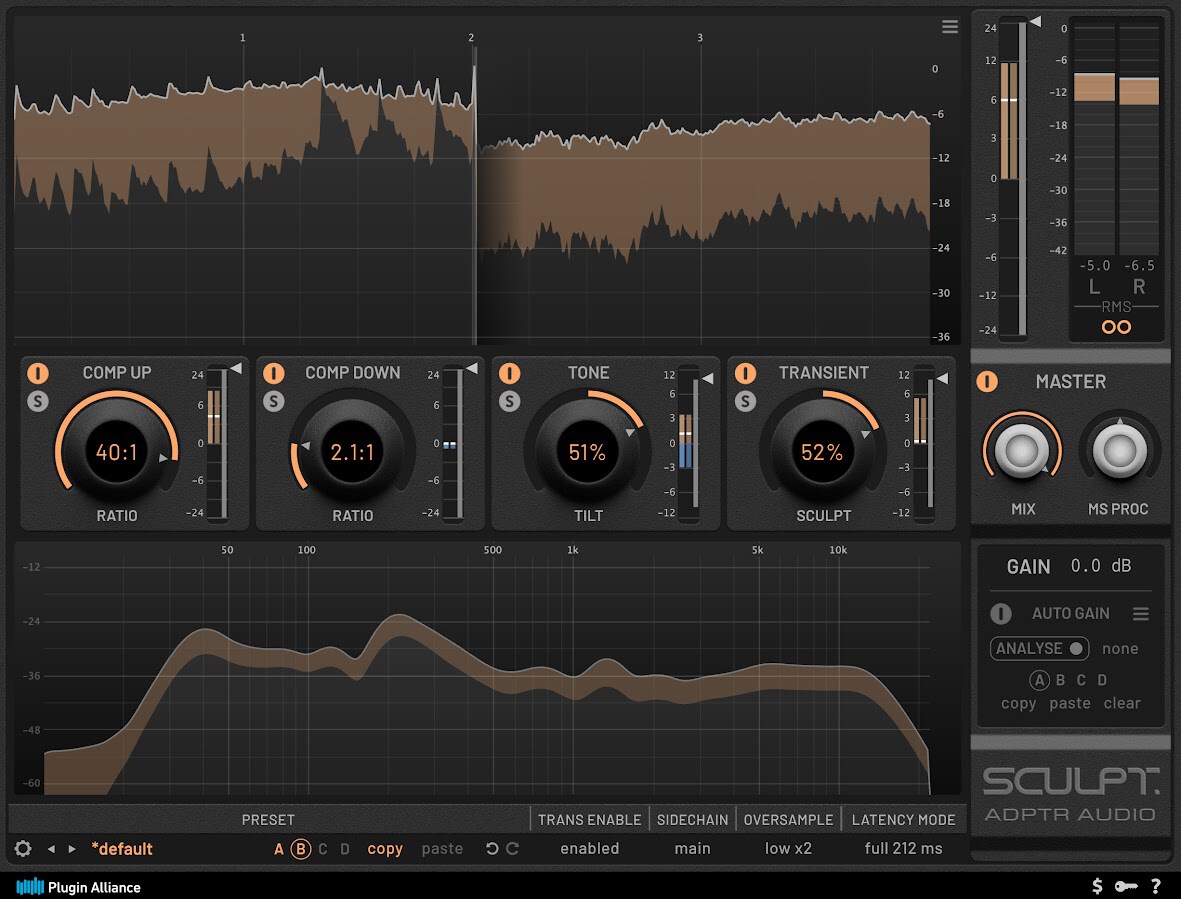The image size is (1181, 899).
Task: Click the RMS meter mode label
Action: click(x=1116, y=306)
